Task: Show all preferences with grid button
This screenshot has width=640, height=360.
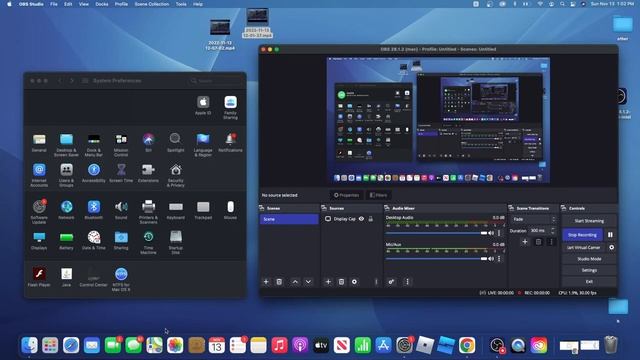Action: tap(85, 81)
